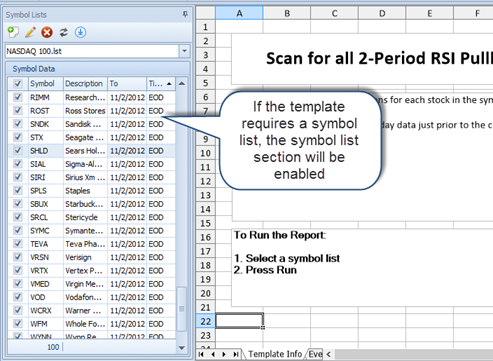Select the active cell A22

pyautogui.click(x=239, y=321)
